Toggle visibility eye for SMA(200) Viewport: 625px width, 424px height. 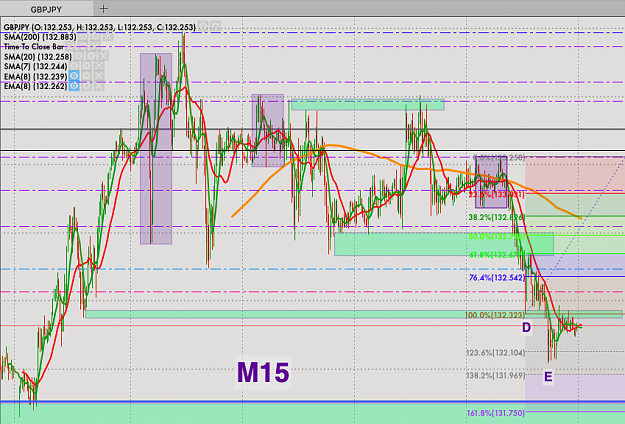pos(83,36)
